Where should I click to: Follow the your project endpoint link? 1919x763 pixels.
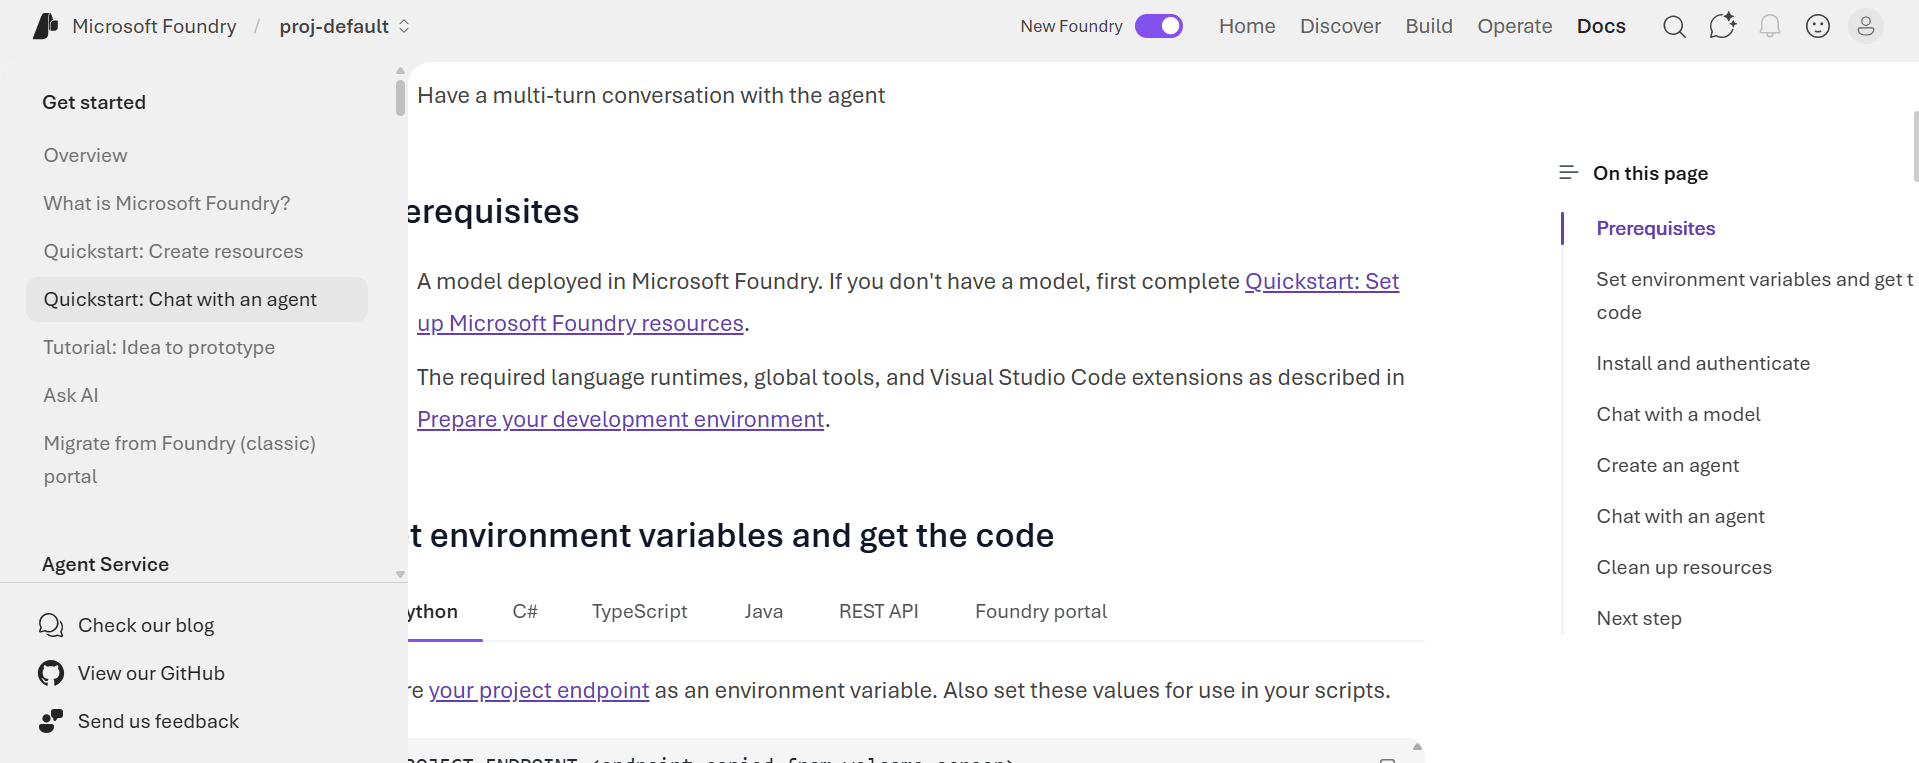pos(539,690)
